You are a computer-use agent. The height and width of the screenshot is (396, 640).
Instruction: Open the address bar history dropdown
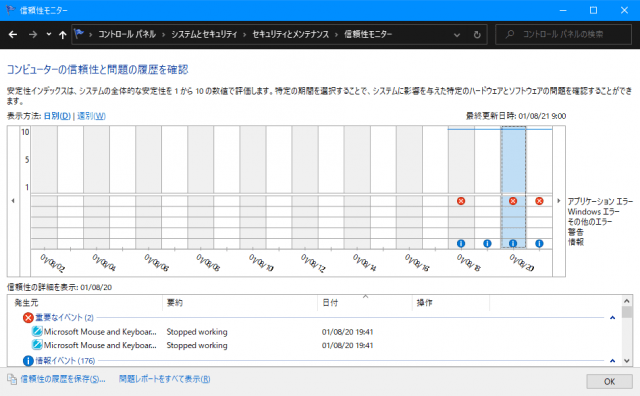(x=457, y=35)
